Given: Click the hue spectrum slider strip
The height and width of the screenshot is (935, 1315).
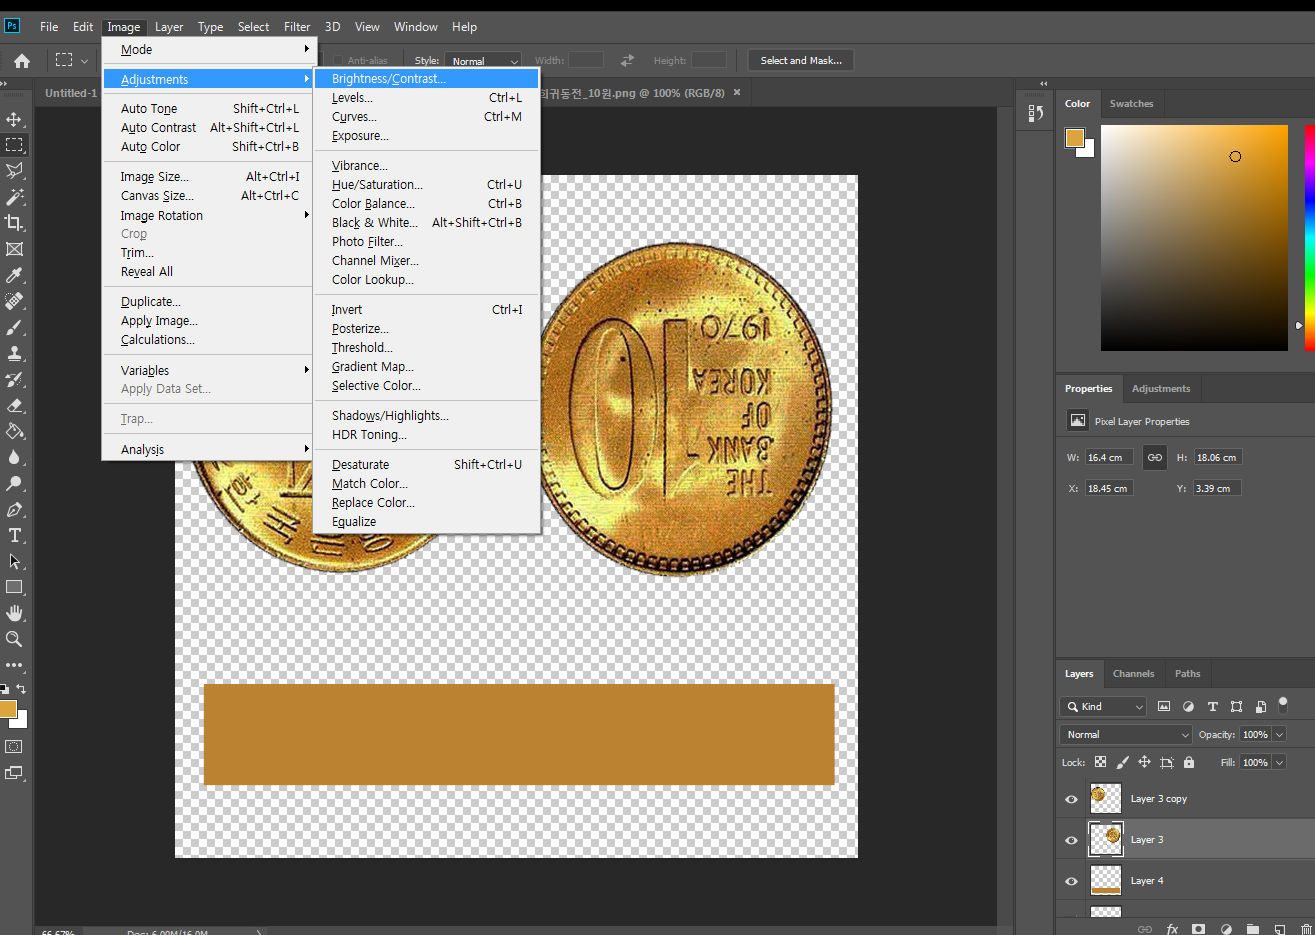Looking at the screenshot, I should tap(1309, 238).
